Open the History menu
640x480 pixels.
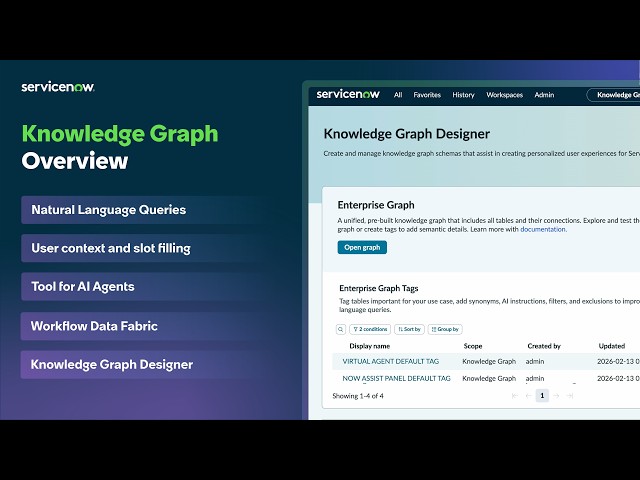(463, 95)
